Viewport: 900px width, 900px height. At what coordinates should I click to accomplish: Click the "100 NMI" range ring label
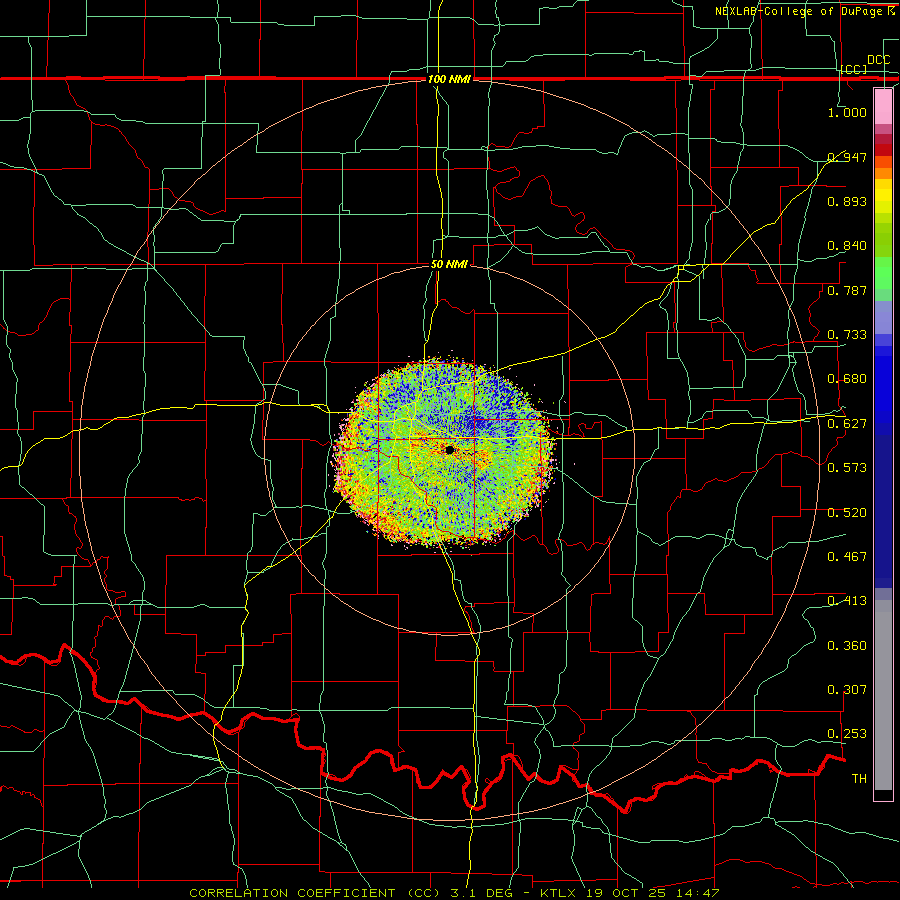[449, 79]
